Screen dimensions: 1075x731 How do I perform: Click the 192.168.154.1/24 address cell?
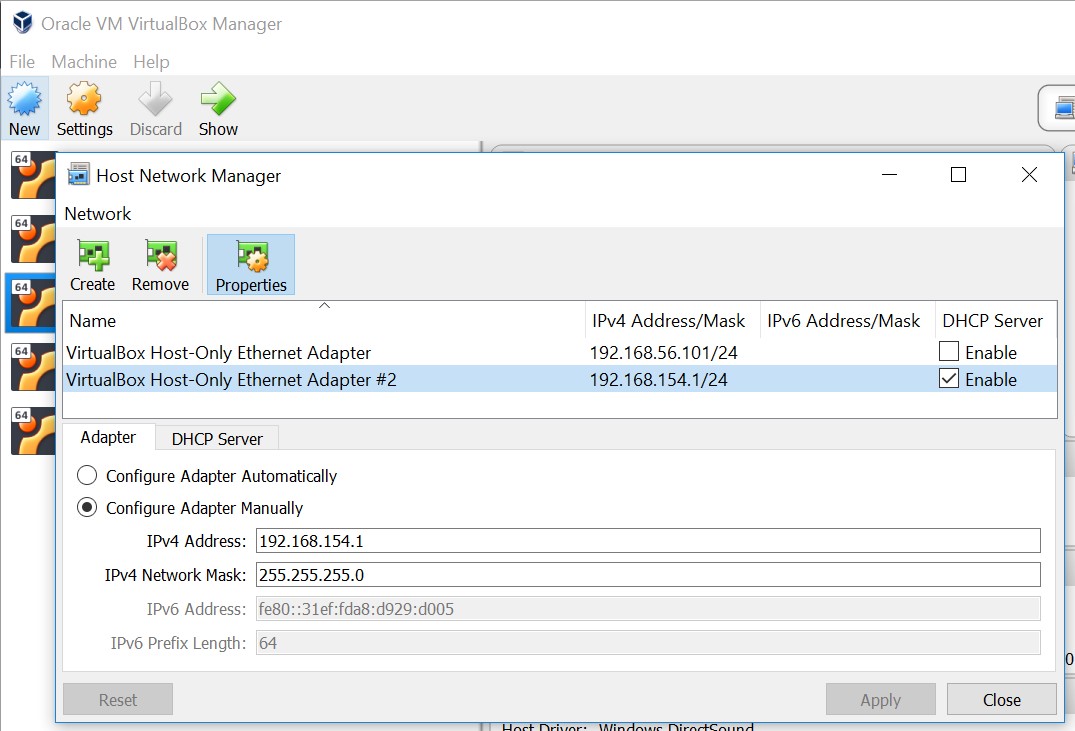[x=659, y=380]
